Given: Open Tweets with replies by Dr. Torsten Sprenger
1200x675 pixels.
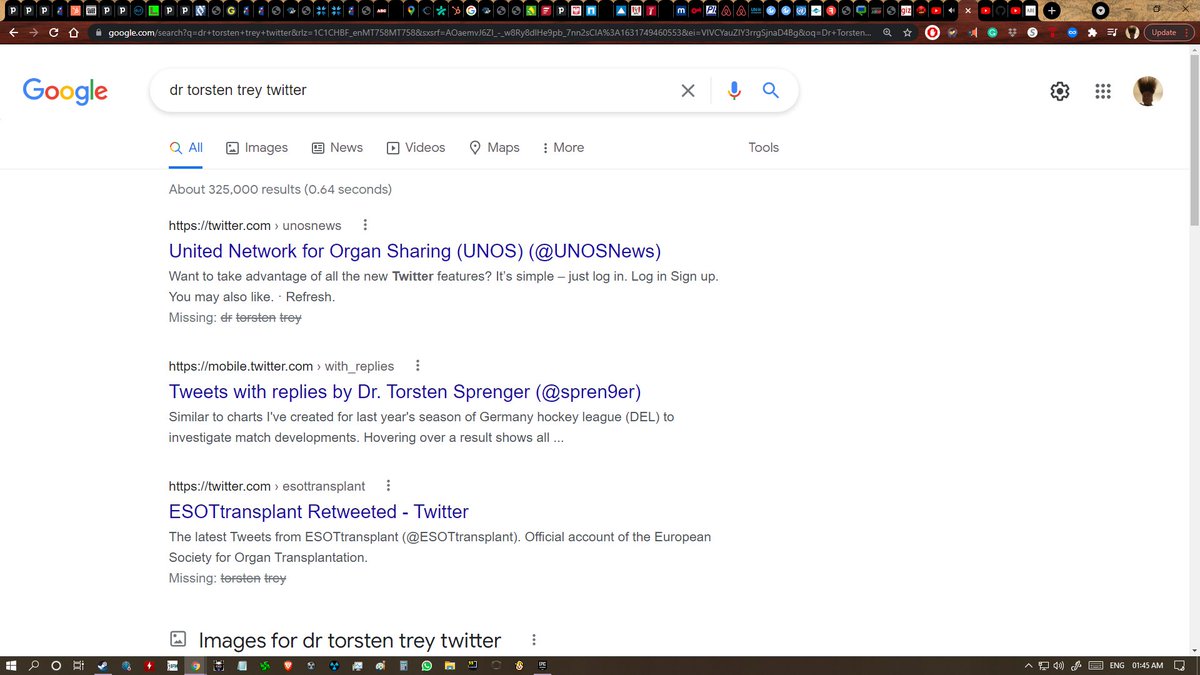Looking at the screenshot, I should (x=405, y=391).
